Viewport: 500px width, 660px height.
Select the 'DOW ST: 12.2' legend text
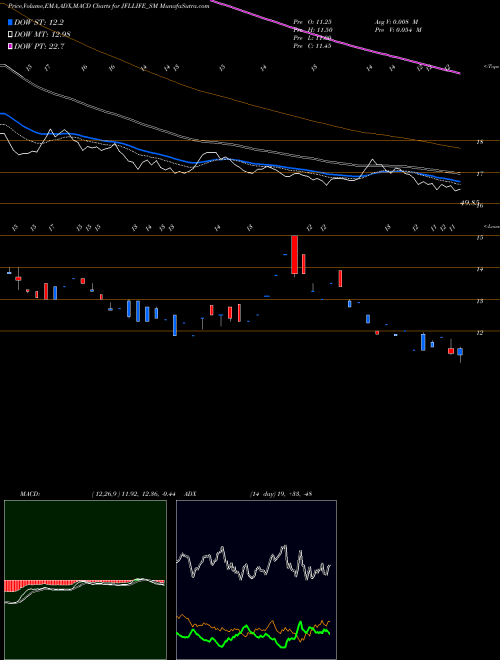pyautogui.click(x=39, y=22)
